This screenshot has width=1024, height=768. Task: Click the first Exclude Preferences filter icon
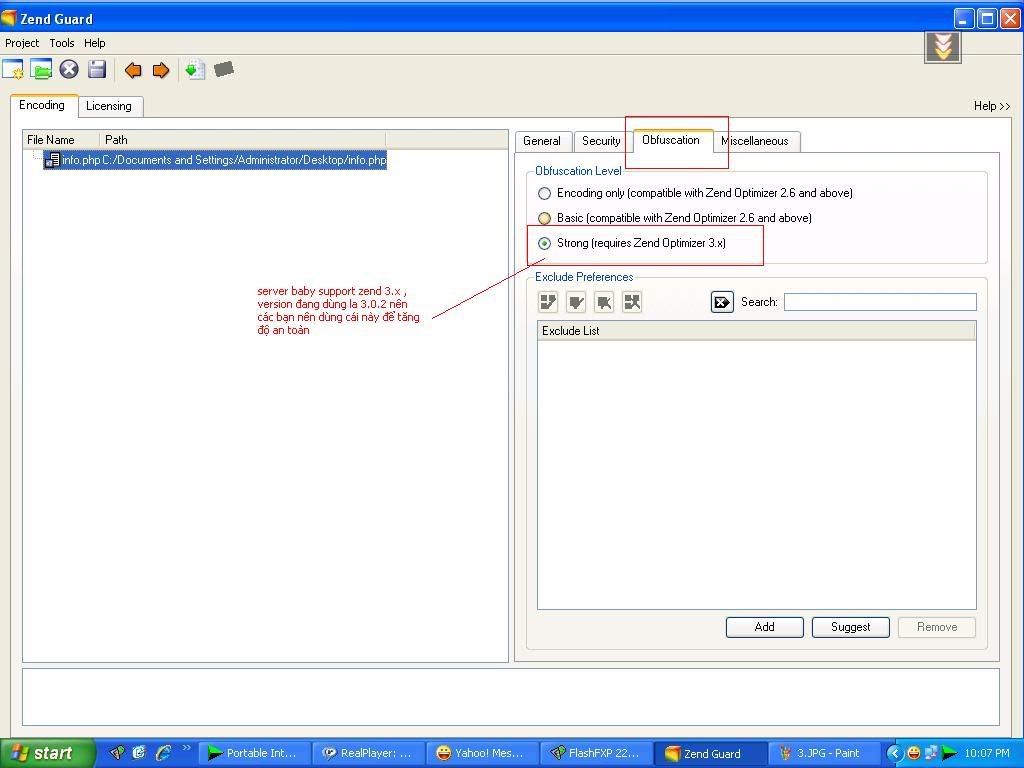pyautogui.click(x=548, y=302)
